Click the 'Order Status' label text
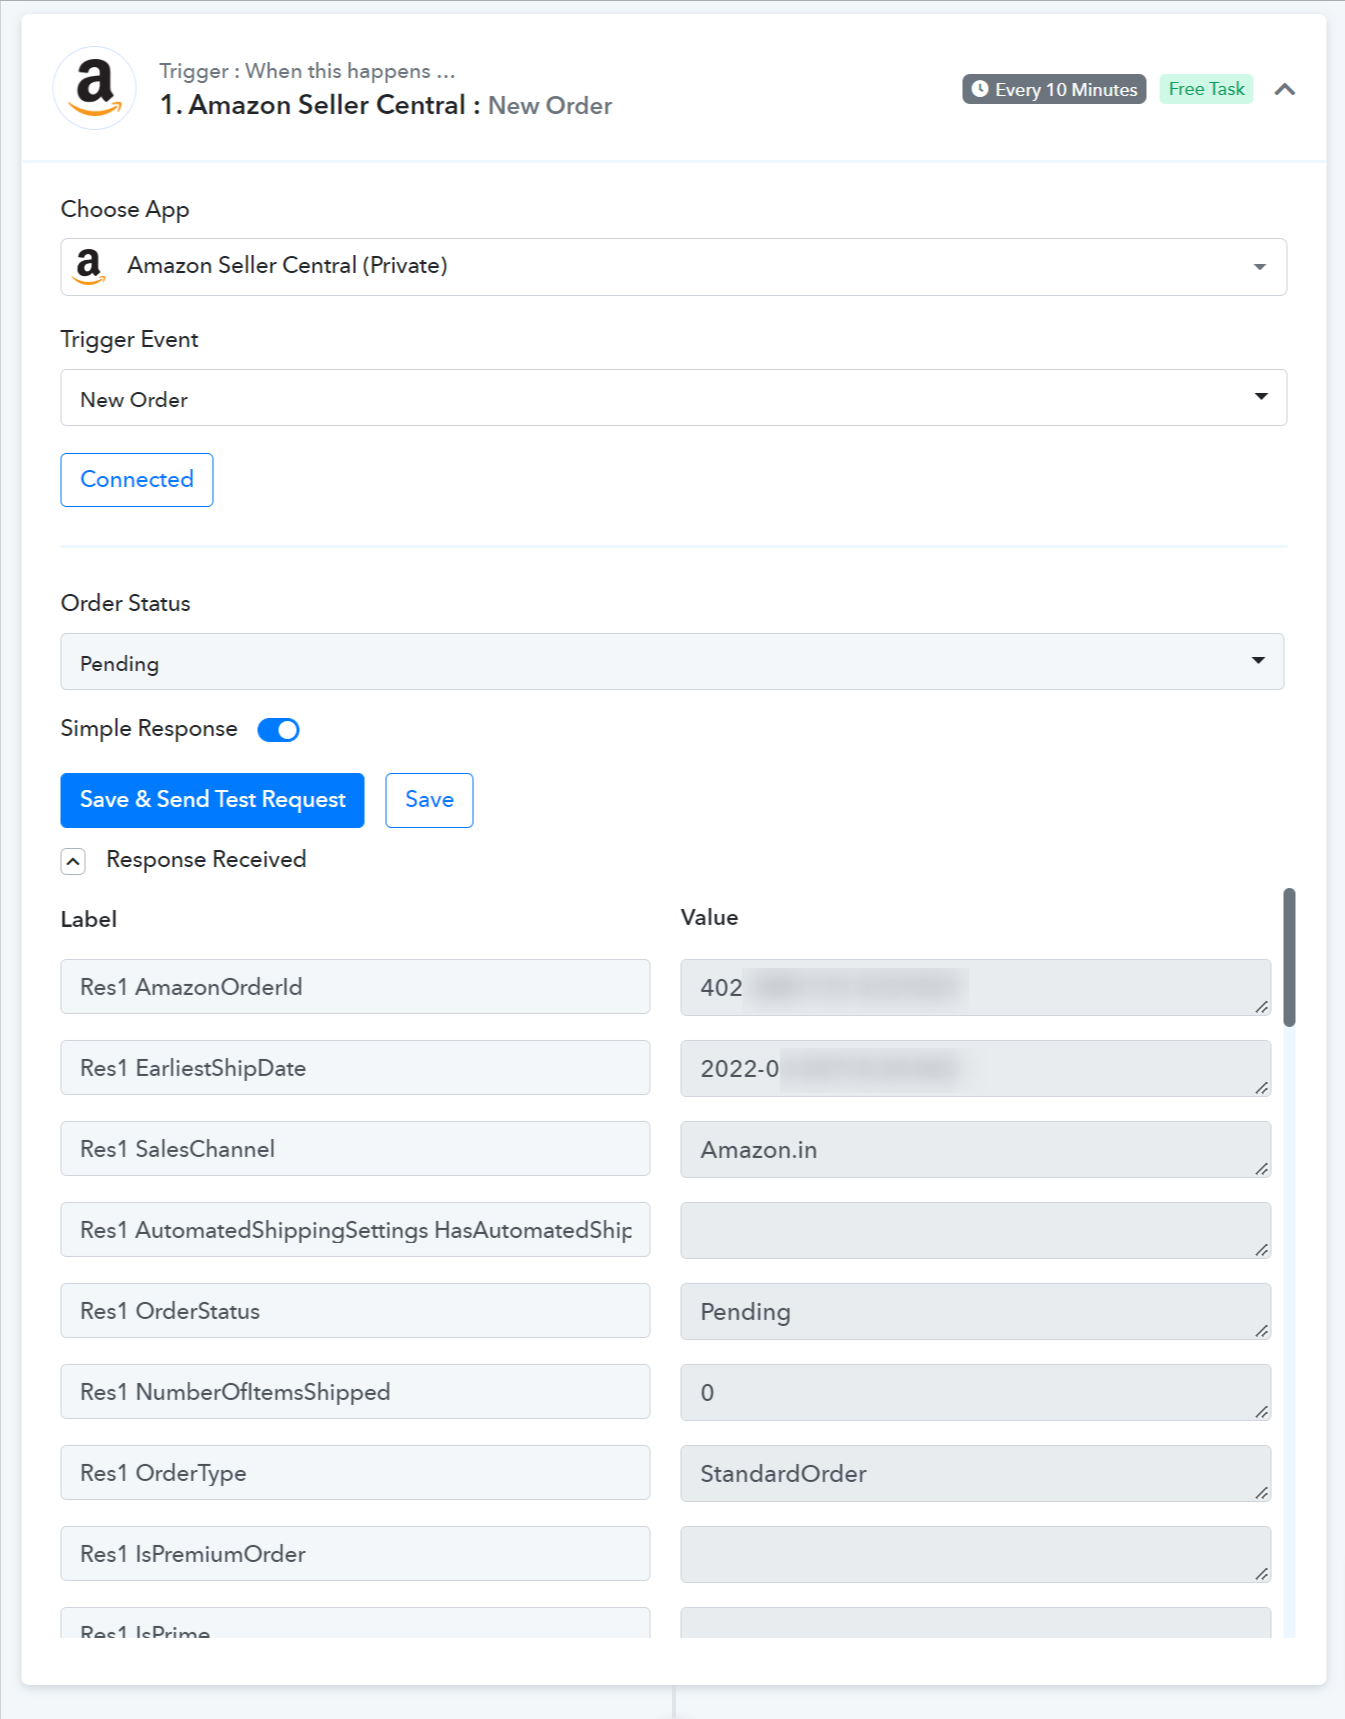 point(125,603)
